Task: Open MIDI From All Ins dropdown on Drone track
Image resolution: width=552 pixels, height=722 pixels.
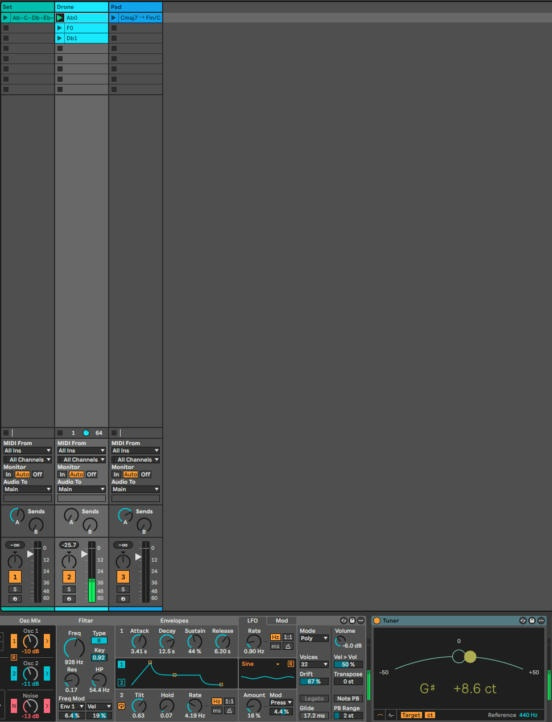Action: (x=81, y=451)
